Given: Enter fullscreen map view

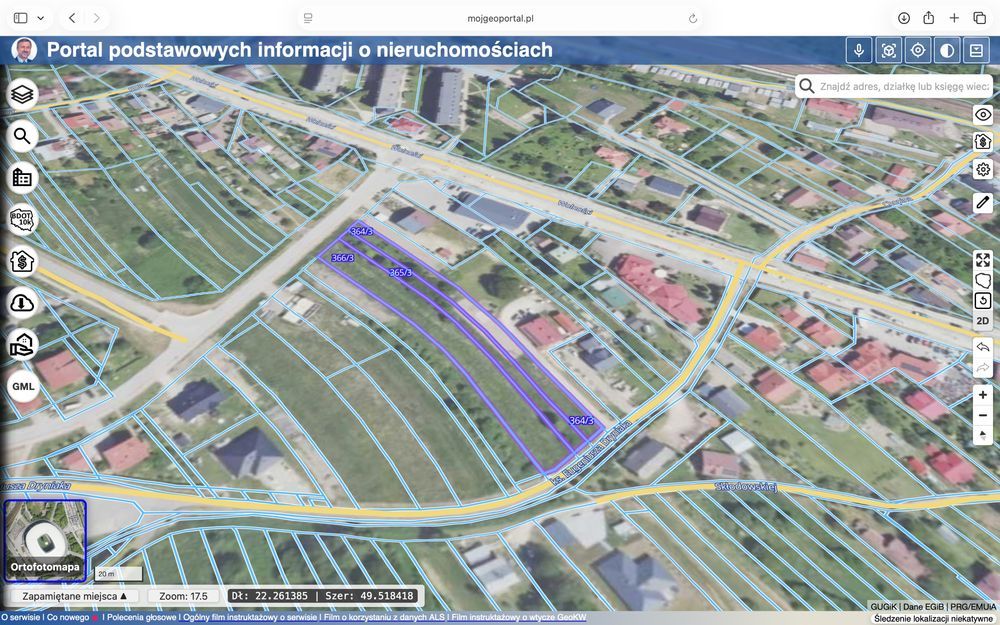Looking at the screenshot, I should [983, 260].
